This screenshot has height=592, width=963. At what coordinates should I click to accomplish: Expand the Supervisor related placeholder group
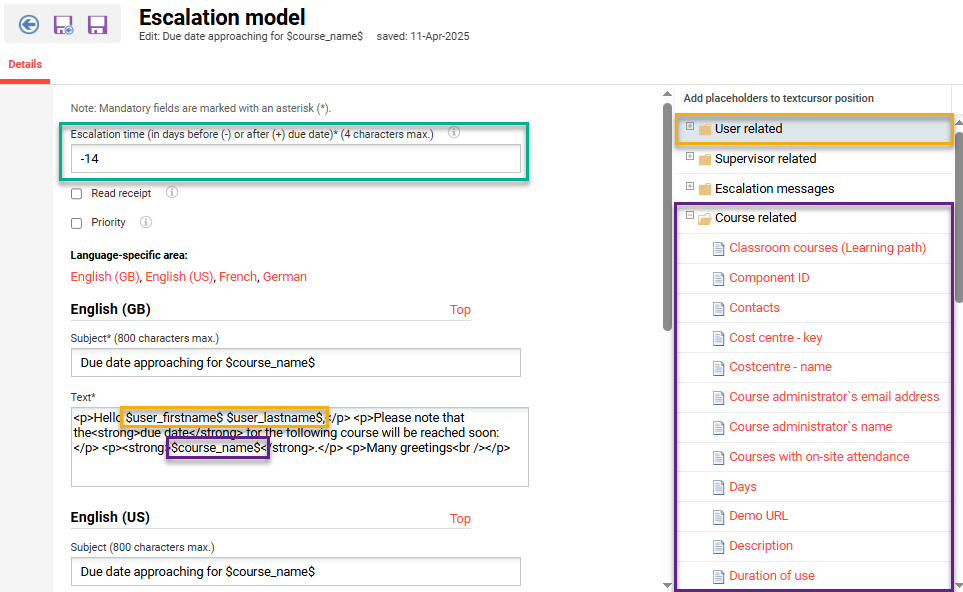688,158
